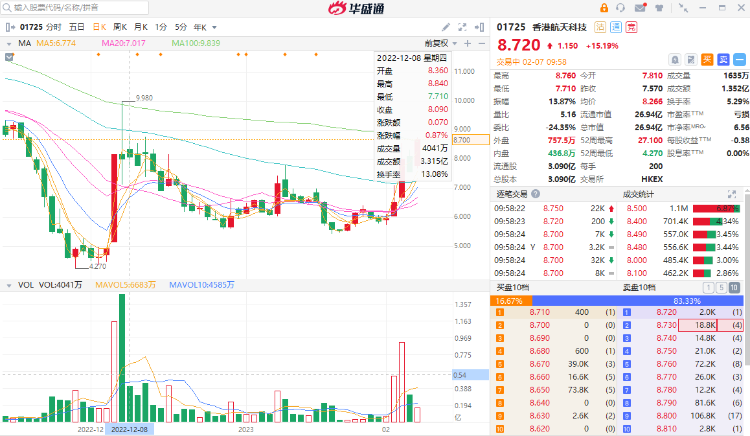Open the price alert bell icon
The height and width of the screenshot is (436, 750).
point(674,60)
